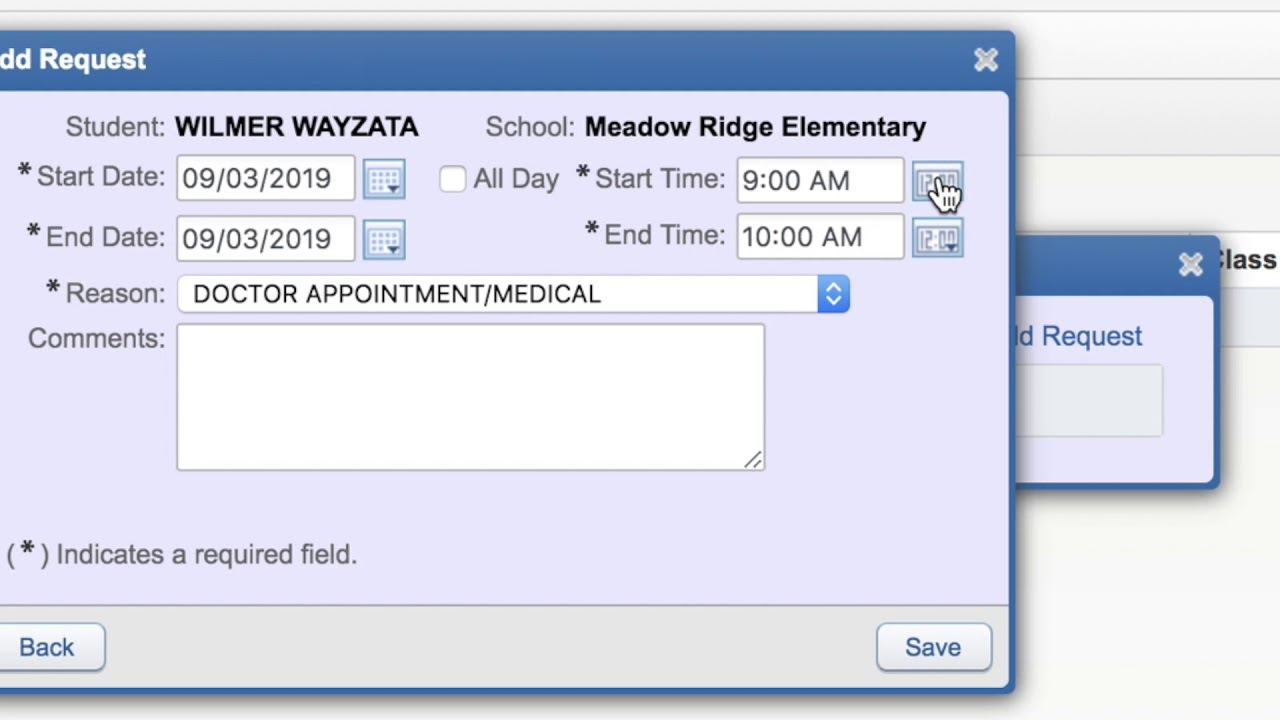
Task: Click the Add Request dialog title bar
Action: pyautogui.click(x=500, y=60)
